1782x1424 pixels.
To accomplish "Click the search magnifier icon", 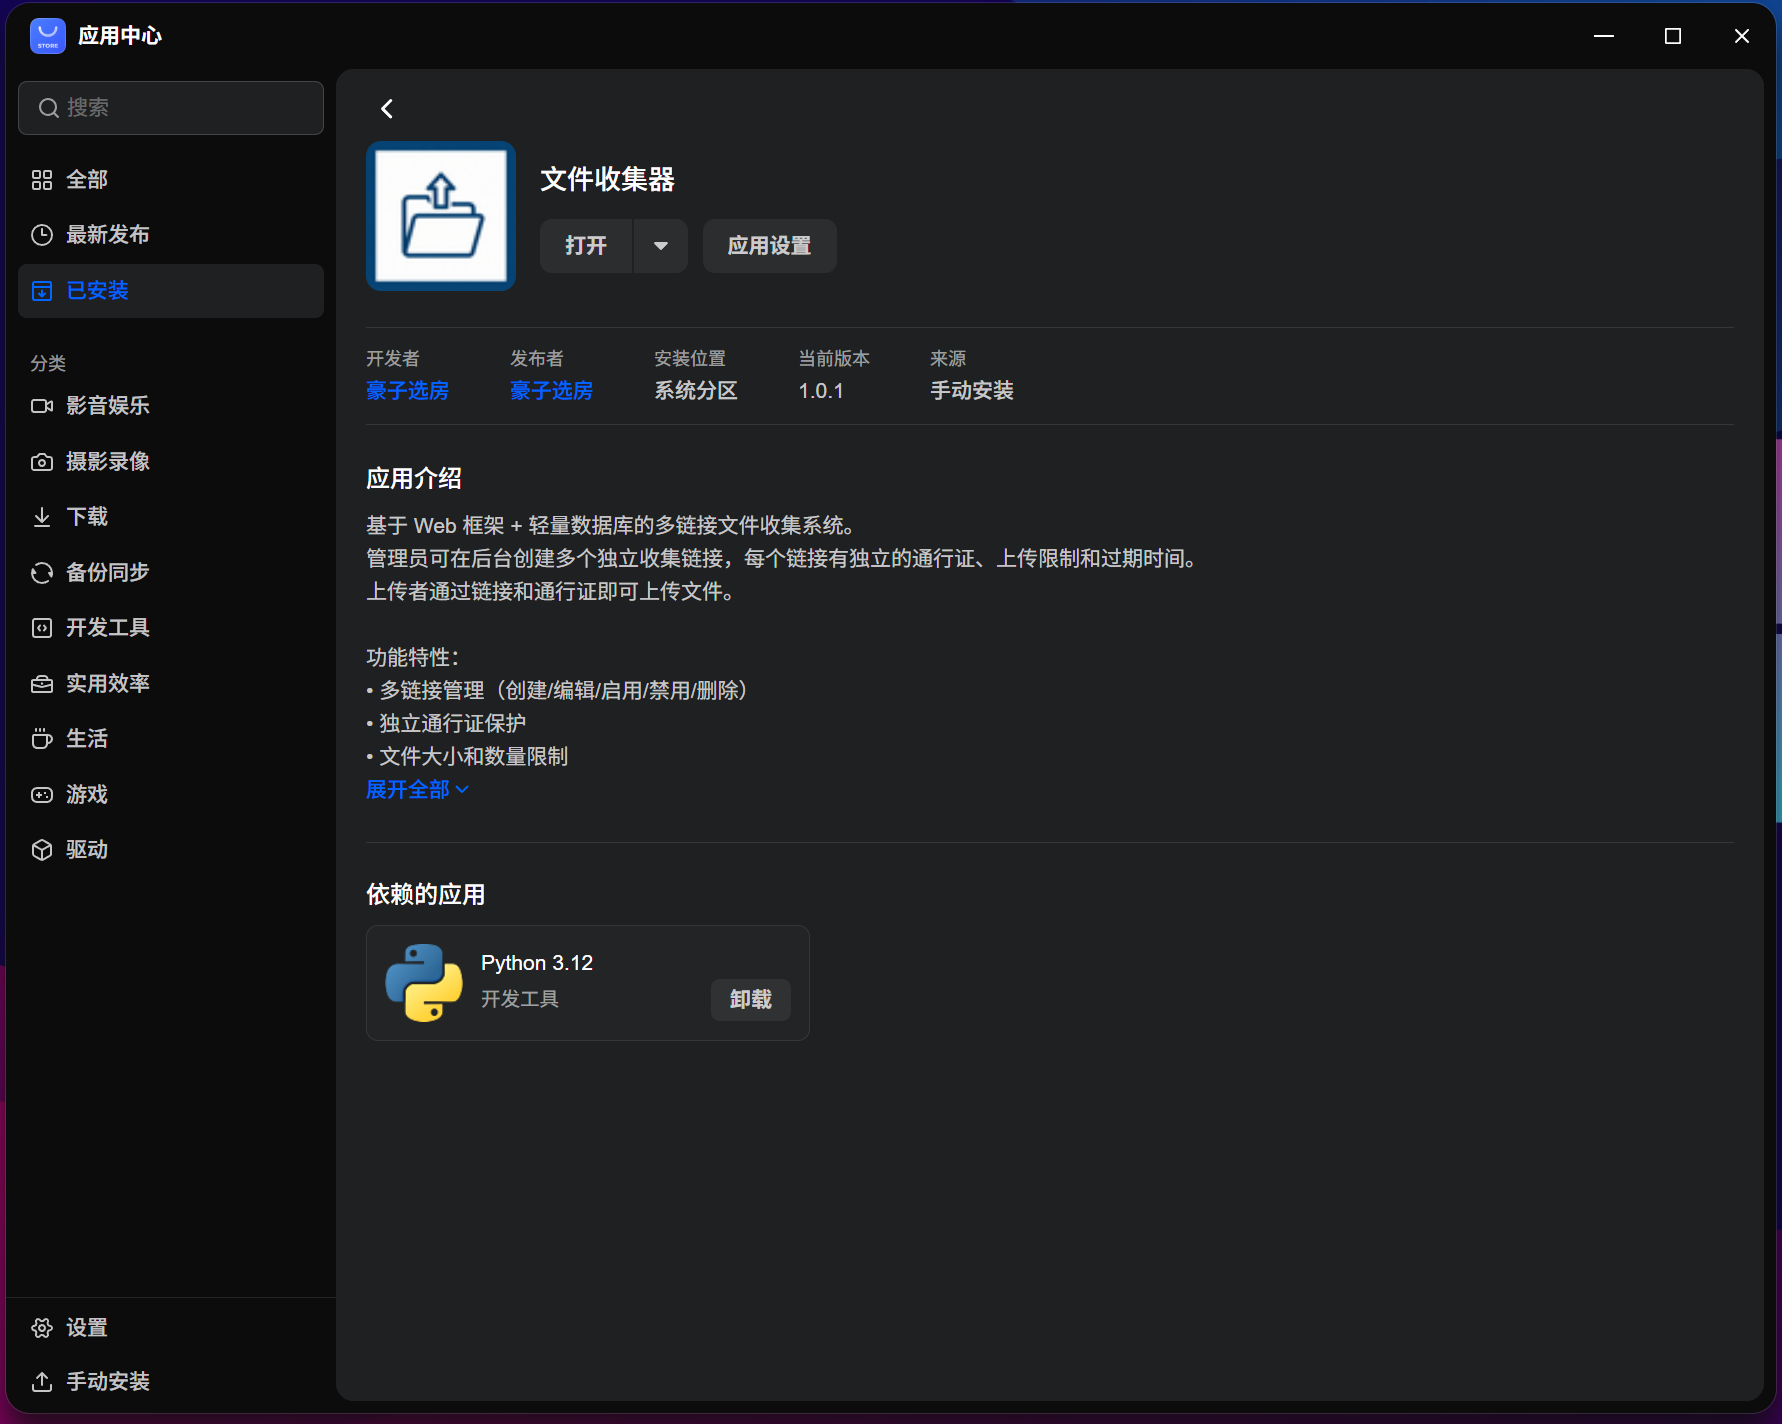I will click(48, 108).
